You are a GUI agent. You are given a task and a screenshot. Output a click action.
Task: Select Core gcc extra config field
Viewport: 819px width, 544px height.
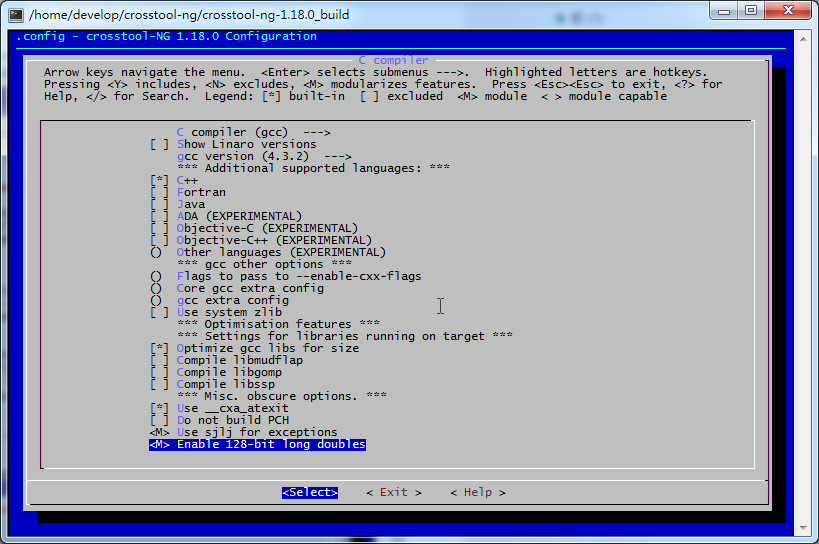pyautogui.click(x=237, y=289)
